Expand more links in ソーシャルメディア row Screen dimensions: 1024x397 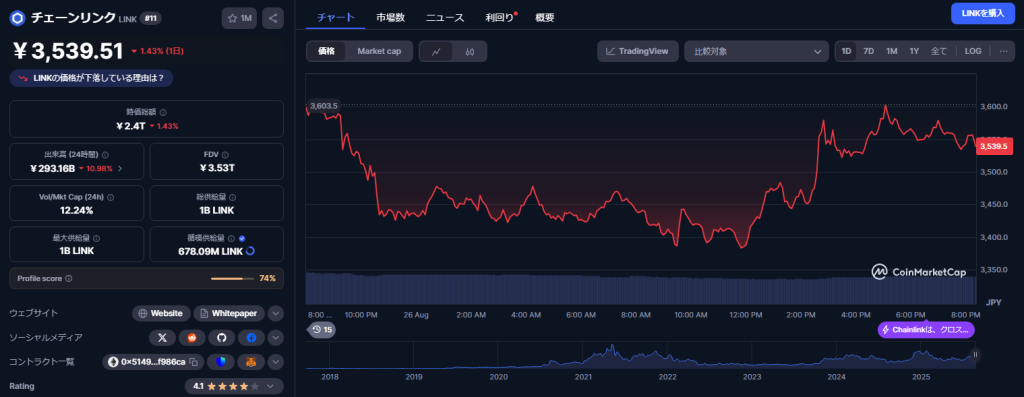[x=276, y=338]
